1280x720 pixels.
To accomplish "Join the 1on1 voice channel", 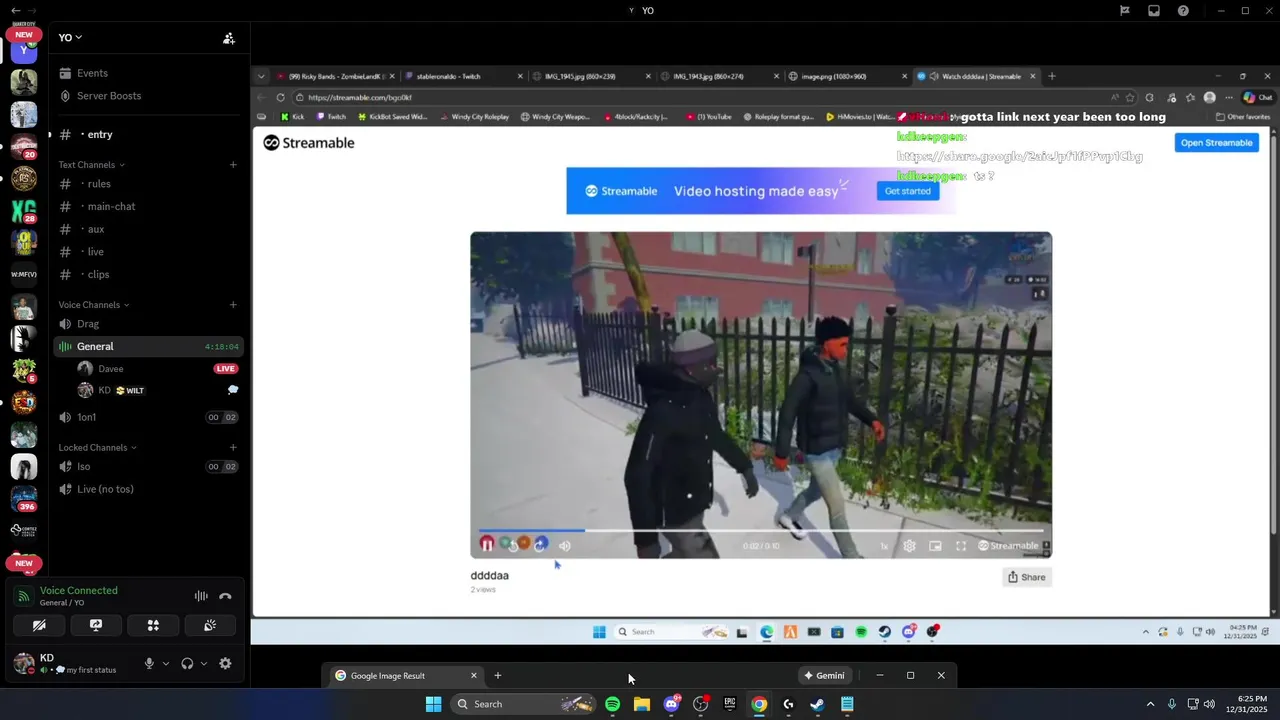I will coord(148,417).
